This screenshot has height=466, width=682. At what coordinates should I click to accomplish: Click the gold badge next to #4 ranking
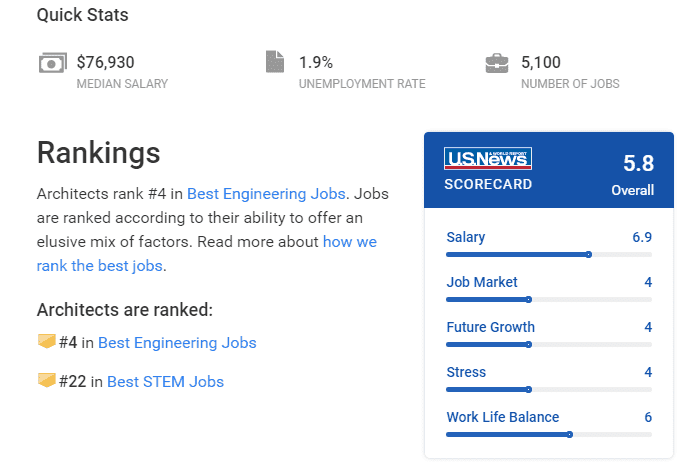coord(47,341)
